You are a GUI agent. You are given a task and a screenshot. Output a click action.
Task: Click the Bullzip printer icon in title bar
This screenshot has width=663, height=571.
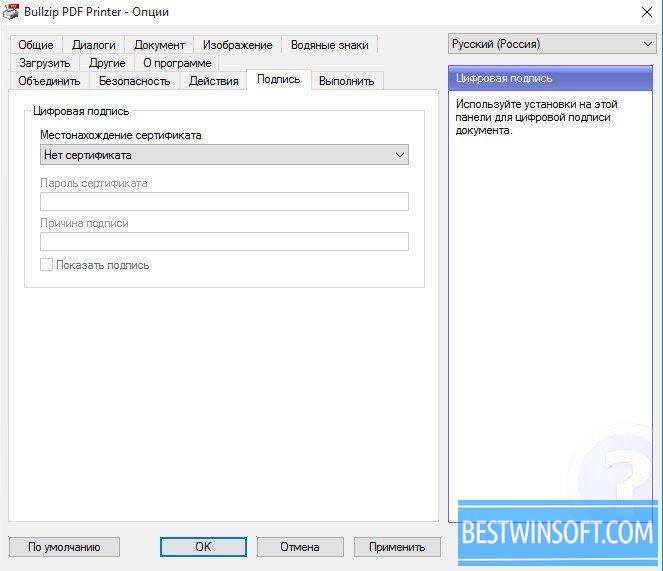tap(11, 11)
